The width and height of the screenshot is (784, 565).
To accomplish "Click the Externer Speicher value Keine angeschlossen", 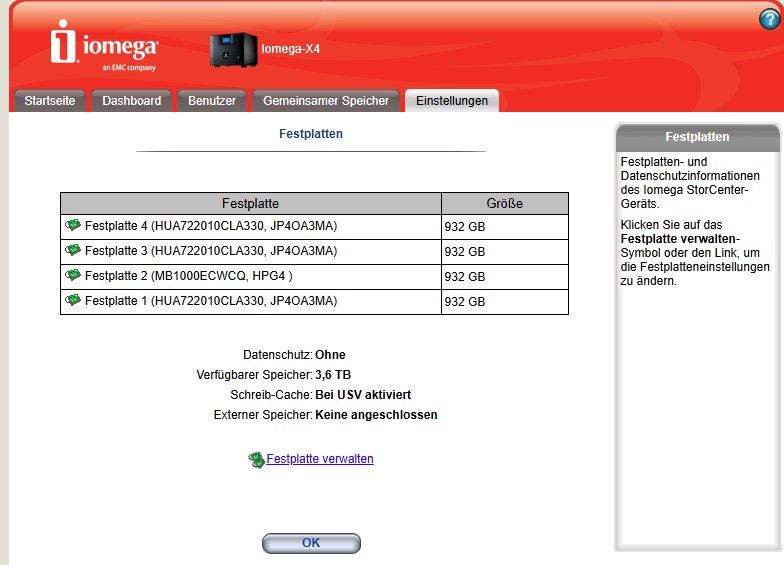I will (376, 414).
